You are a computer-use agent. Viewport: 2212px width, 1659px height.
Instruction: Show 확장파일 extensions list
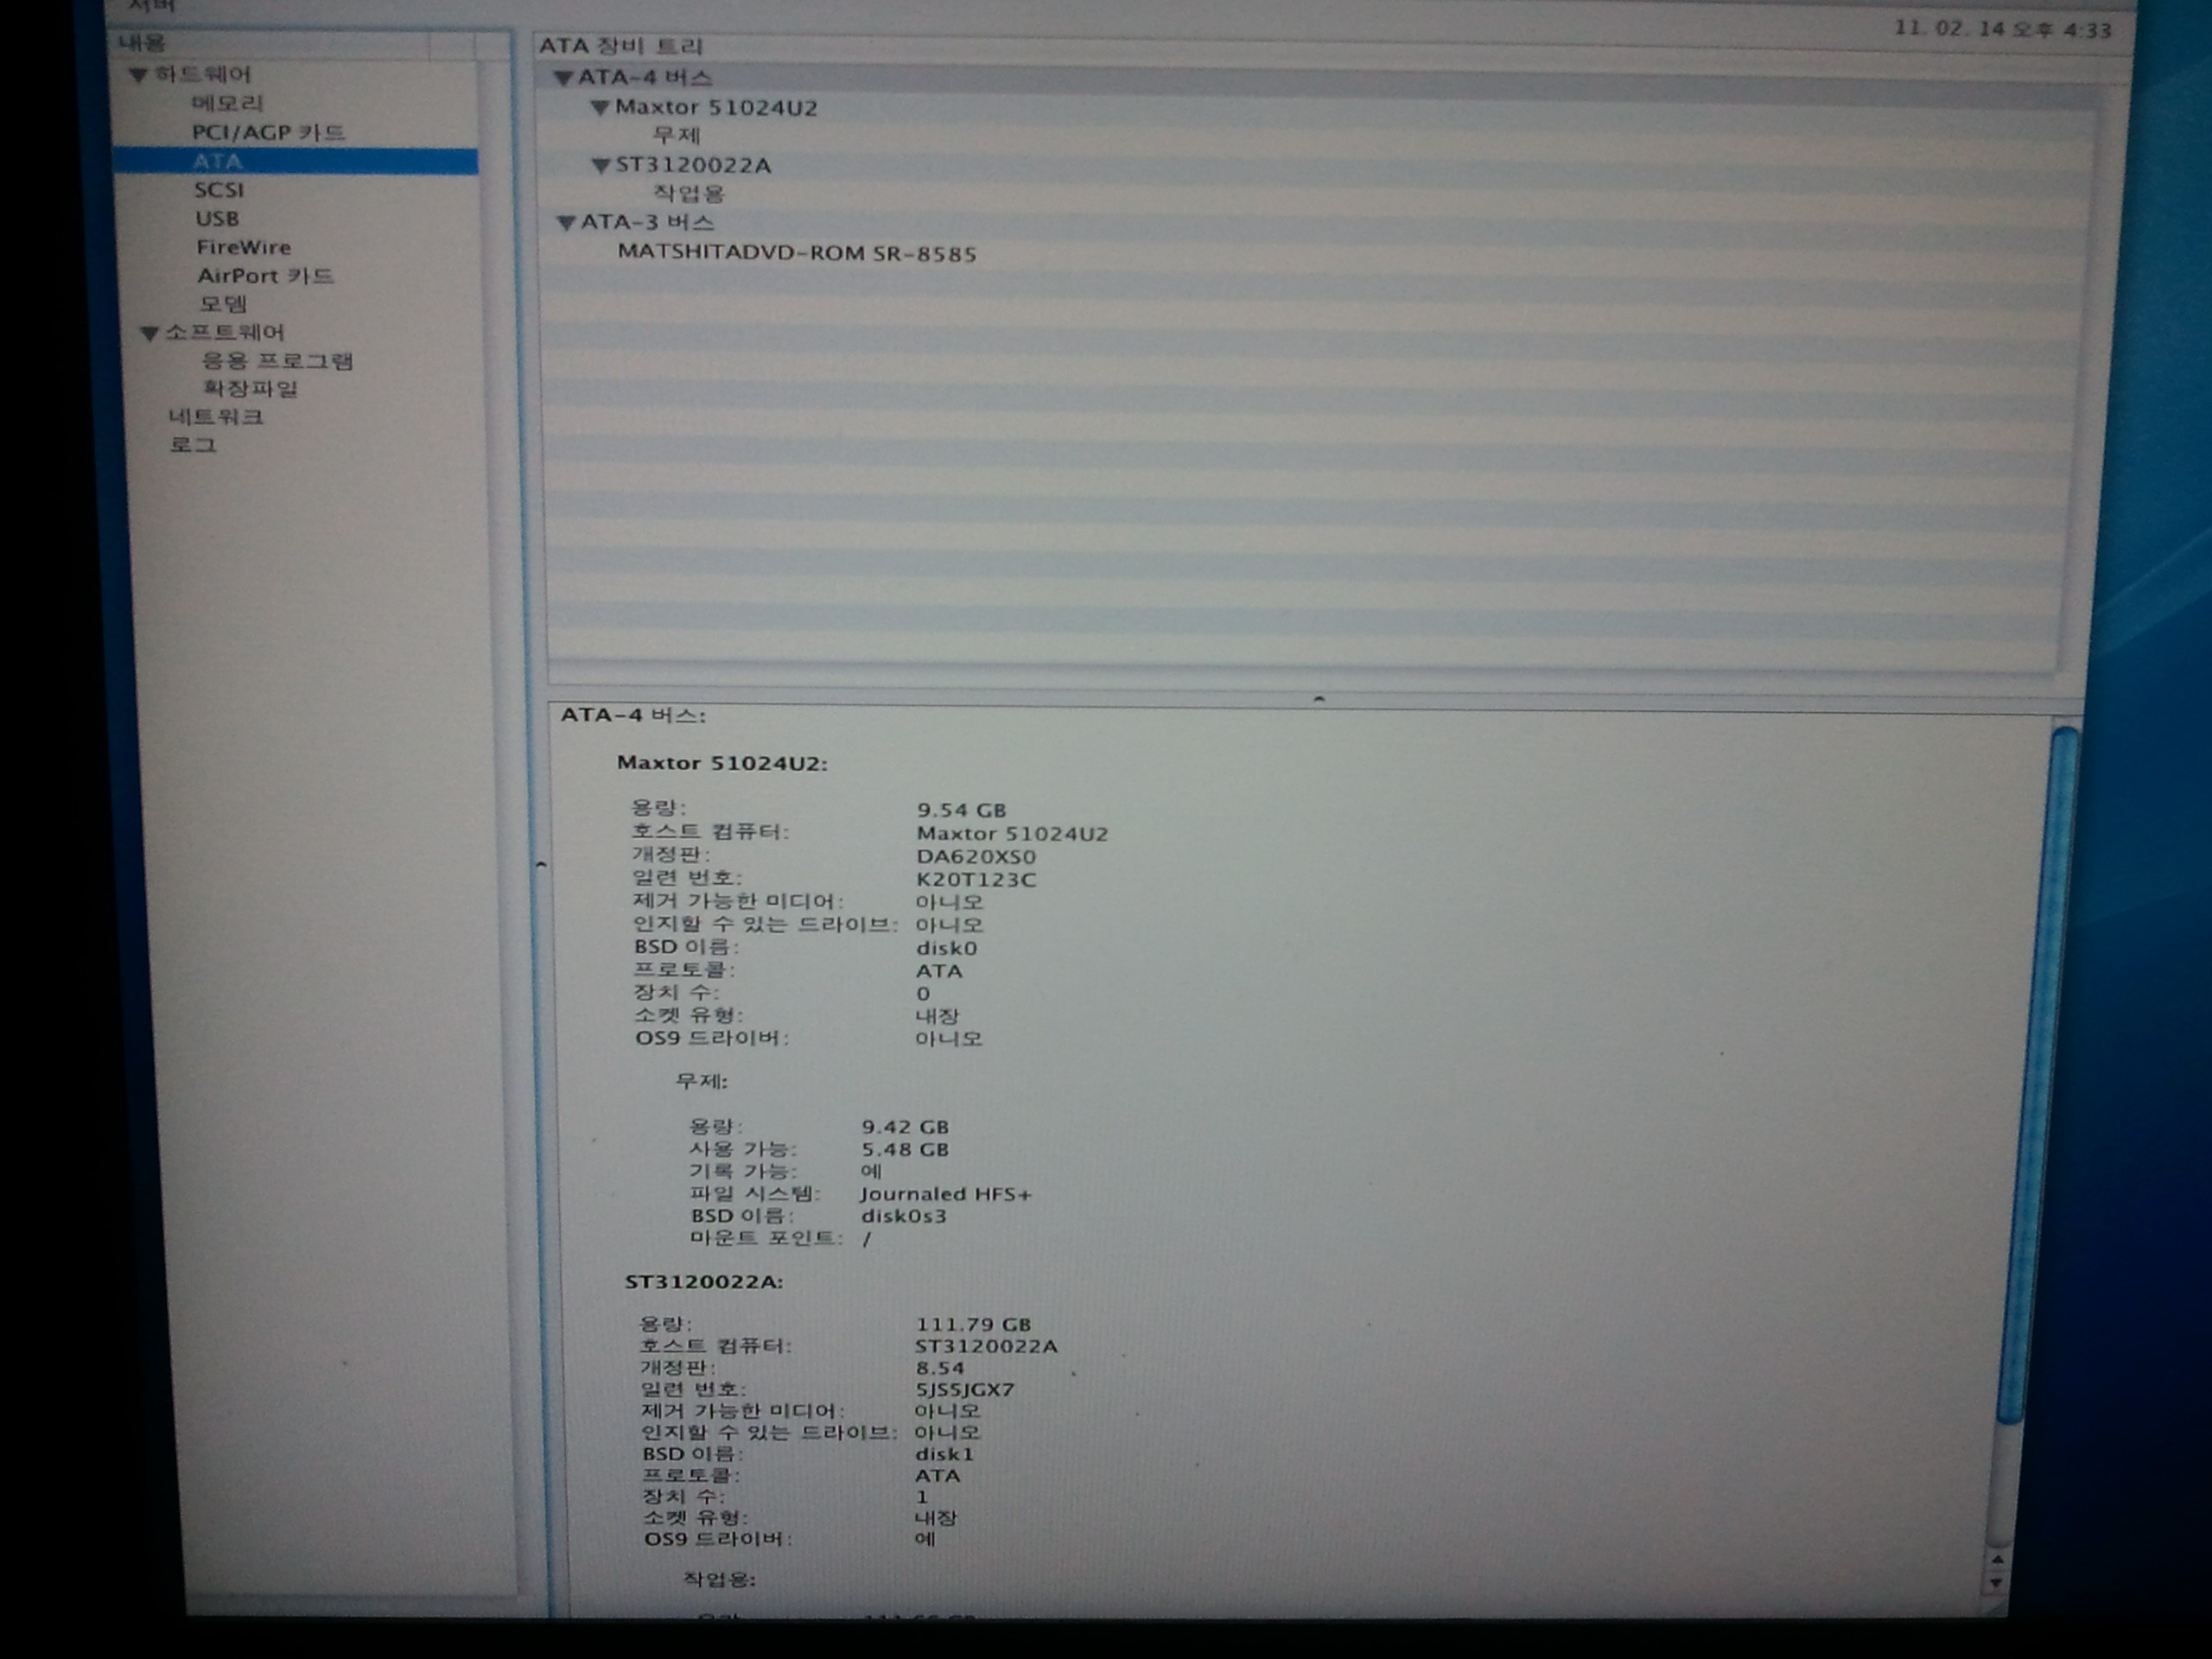250,389
